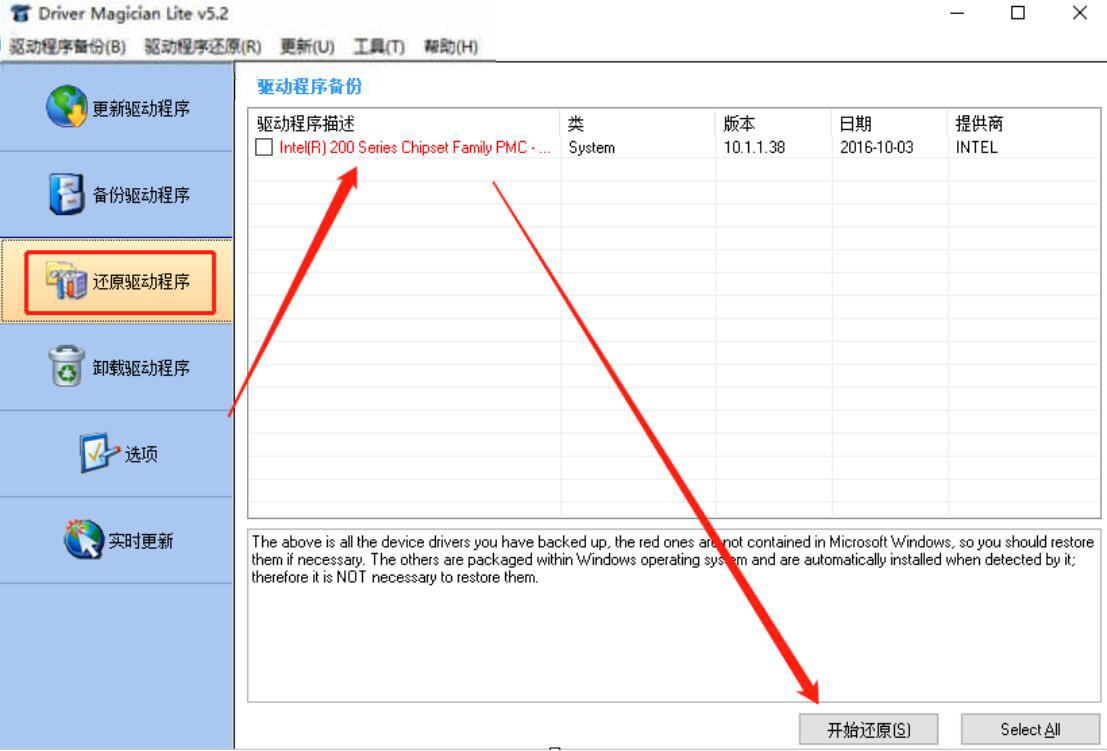The height and width of the screenshot is (751, 1107).
Task: Tick the Intel 200 Series Chipset driver checkbox
Action: (x=264, y=148)
